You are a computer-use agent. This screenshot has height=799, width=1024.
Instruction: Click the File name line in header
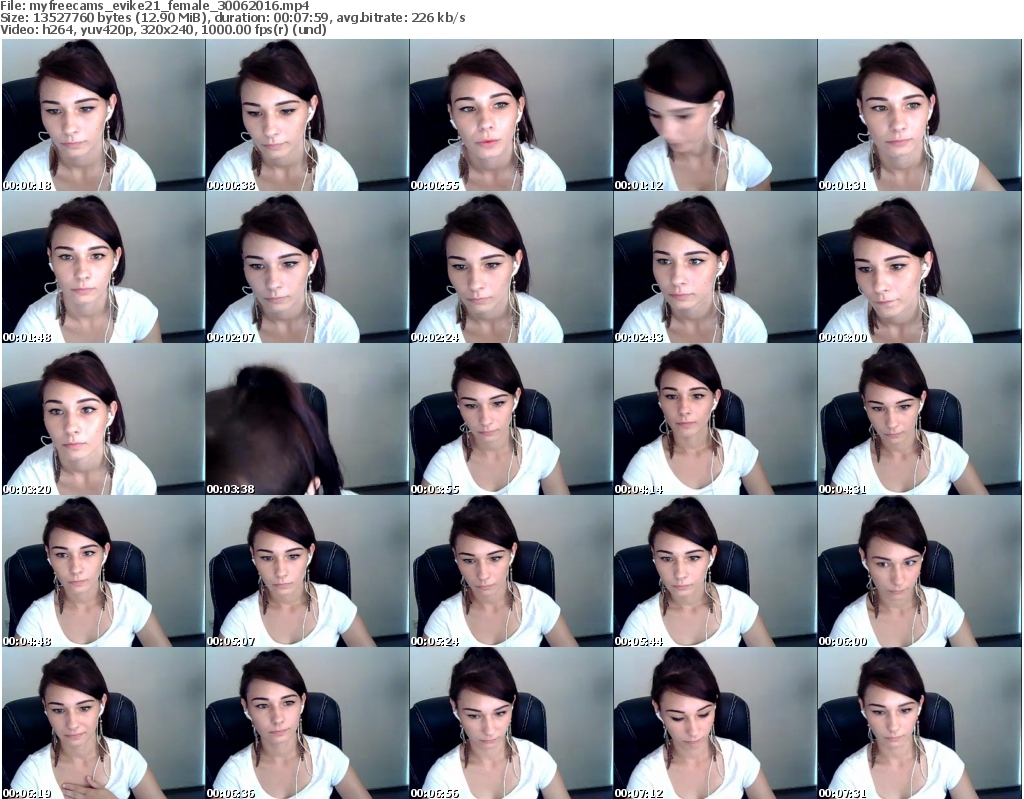155,6
